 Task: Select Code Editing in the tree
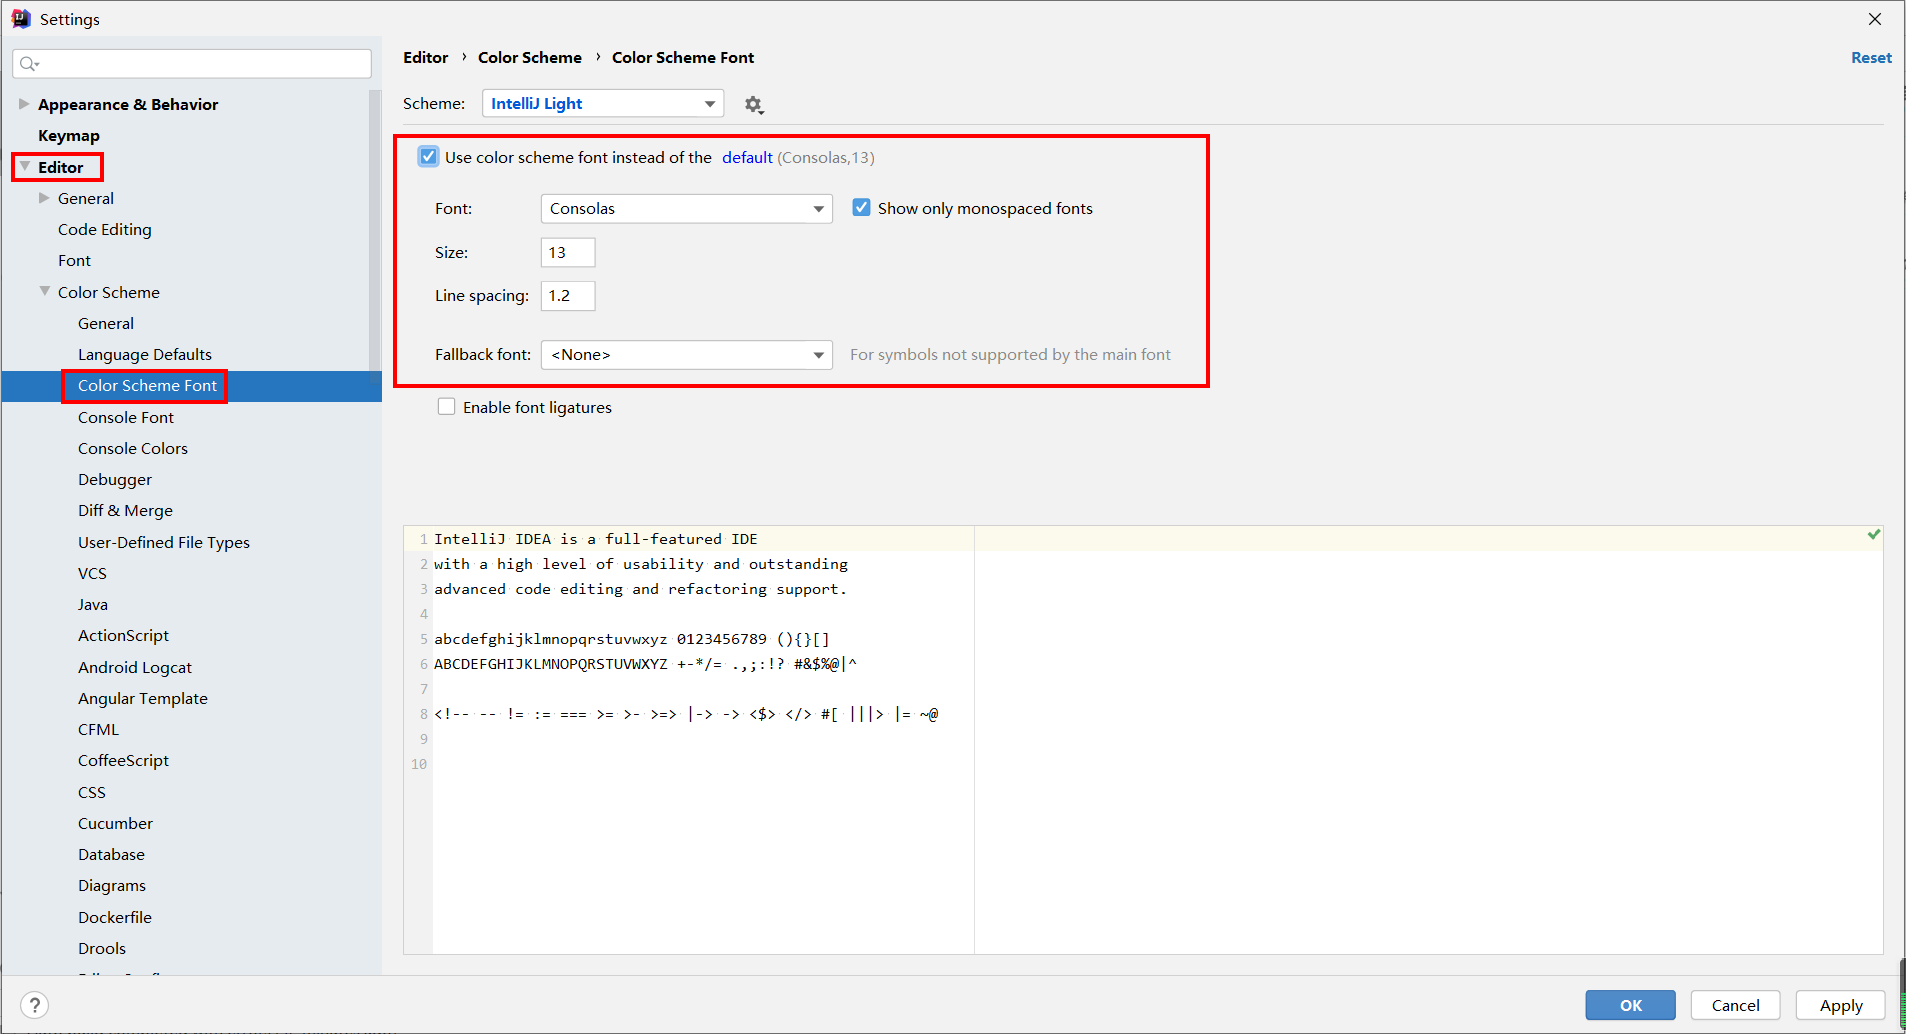tap(105, 230)
